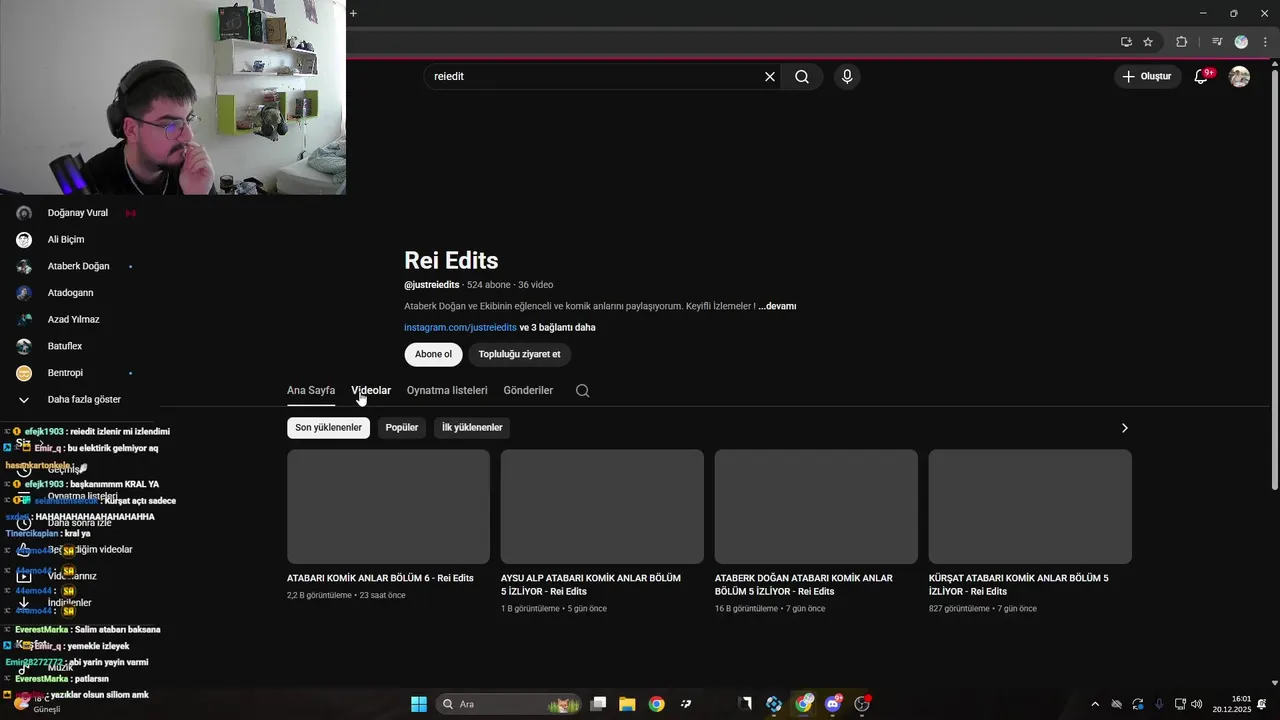Show next videos with the right chevron
1280x720 pixels.
(x=1124, y=428)
